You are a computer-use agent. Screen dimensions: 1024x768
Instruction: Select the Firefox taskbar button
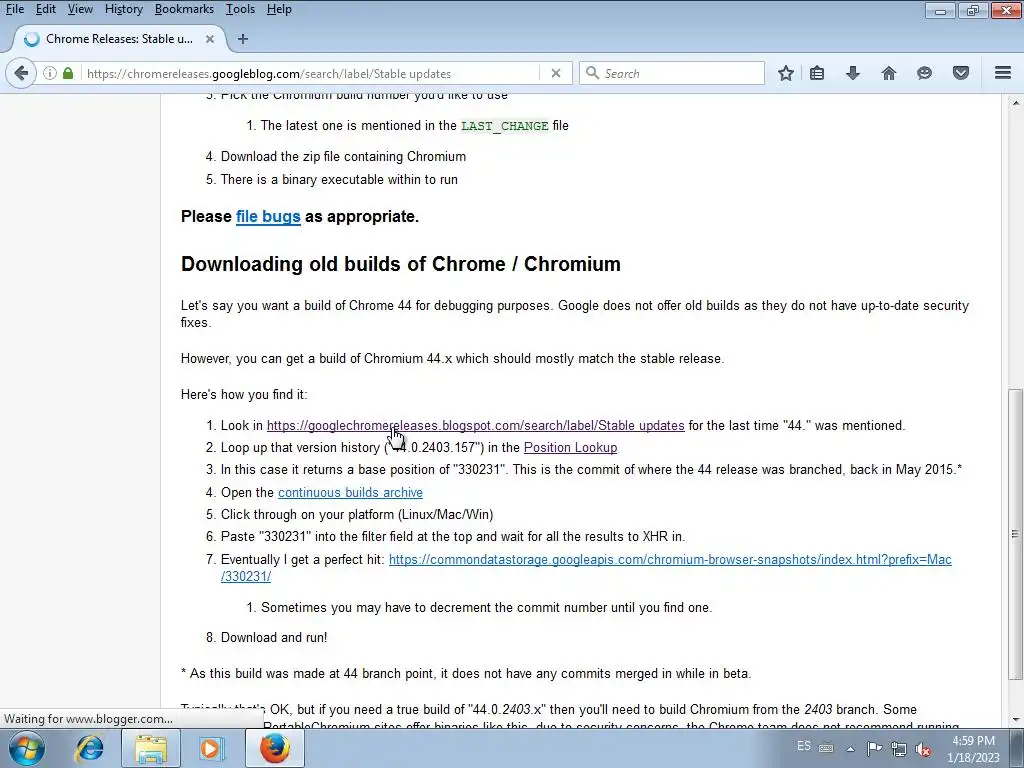point(275,748)
